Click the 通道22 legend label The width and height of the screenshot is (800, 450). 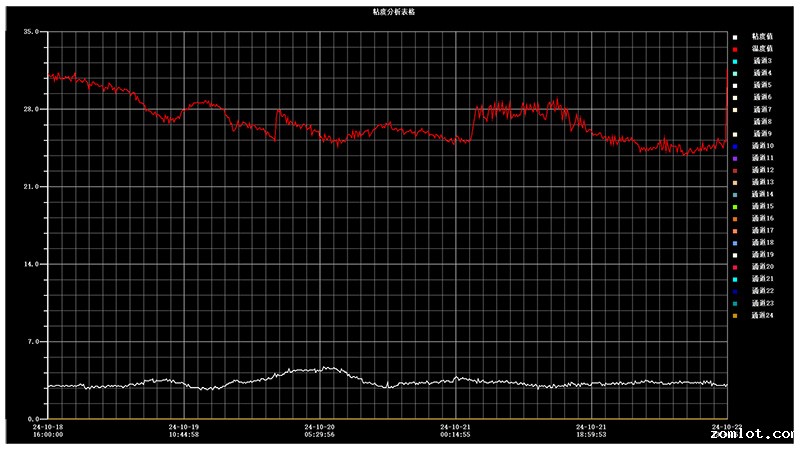pos(763,291)
